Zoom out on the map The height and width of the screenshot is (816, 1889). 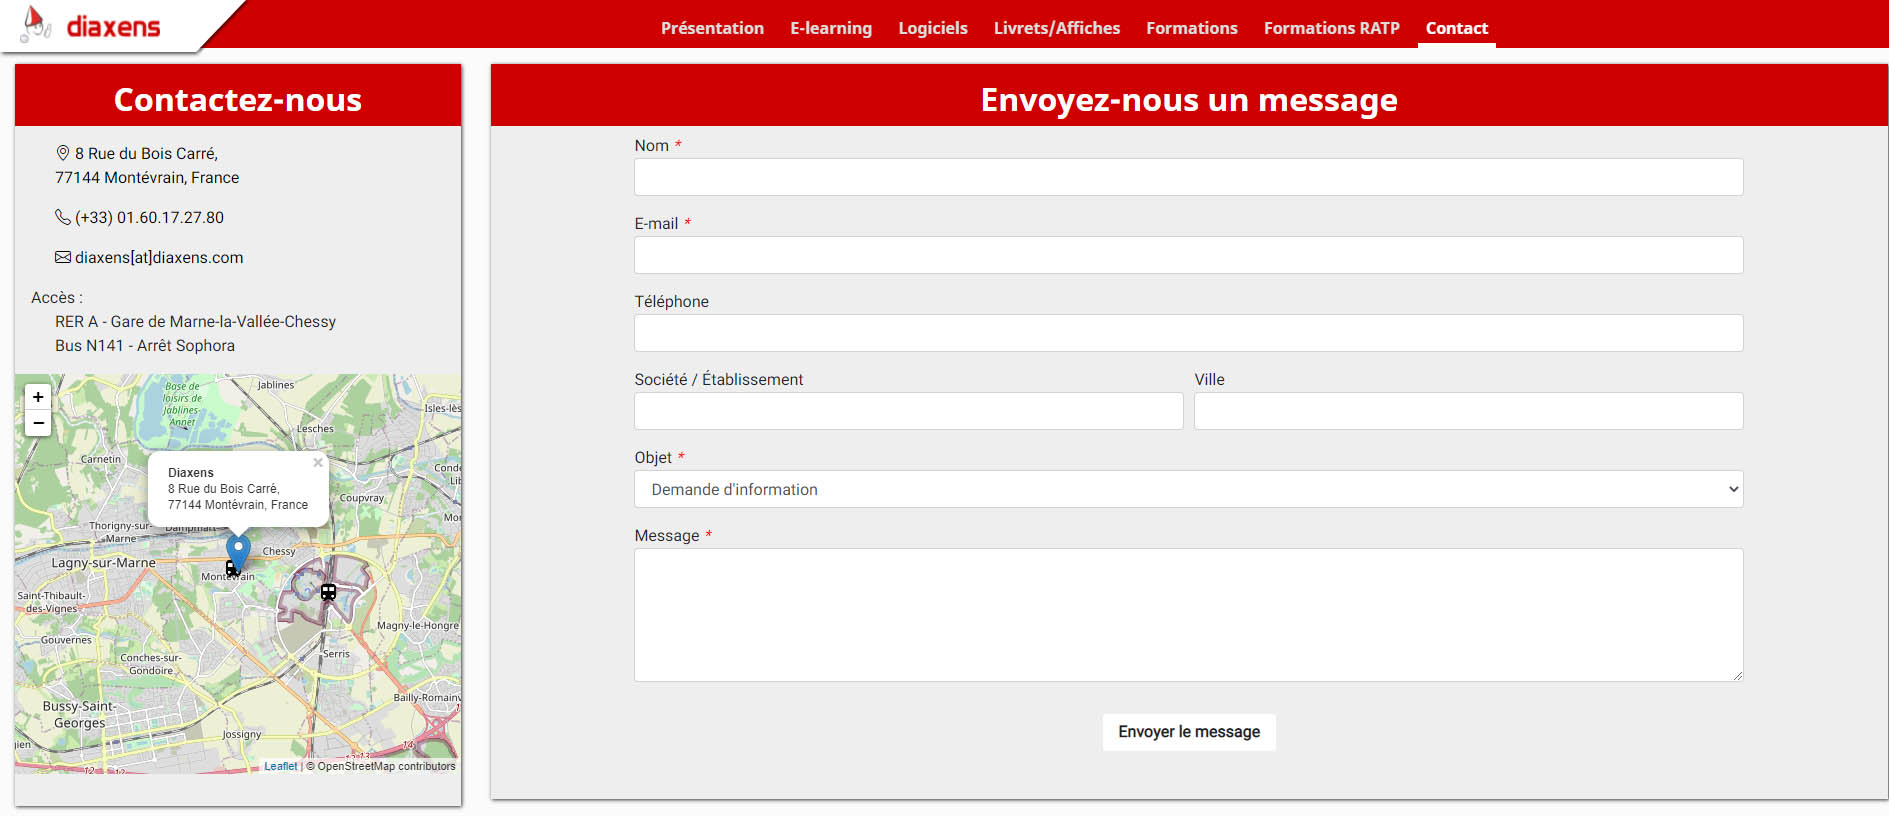[38, 423]
